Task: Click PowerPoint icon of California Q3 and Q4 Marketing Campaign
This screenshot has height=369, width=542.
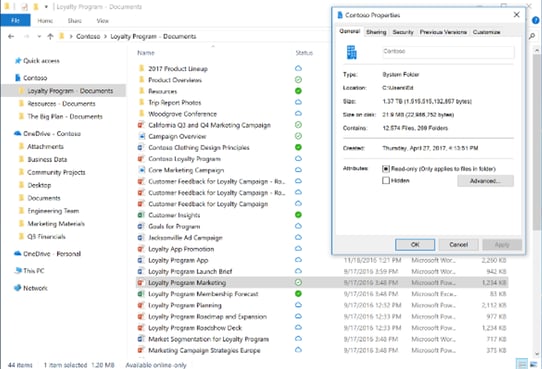Action: point(141,125)
